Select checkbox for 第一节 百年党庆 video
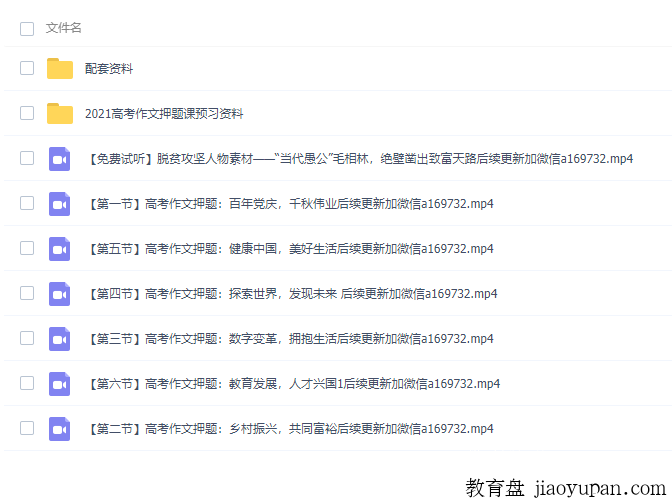Image resolution: width=672 pixels, height=503 pixels. tap(27, 204)
